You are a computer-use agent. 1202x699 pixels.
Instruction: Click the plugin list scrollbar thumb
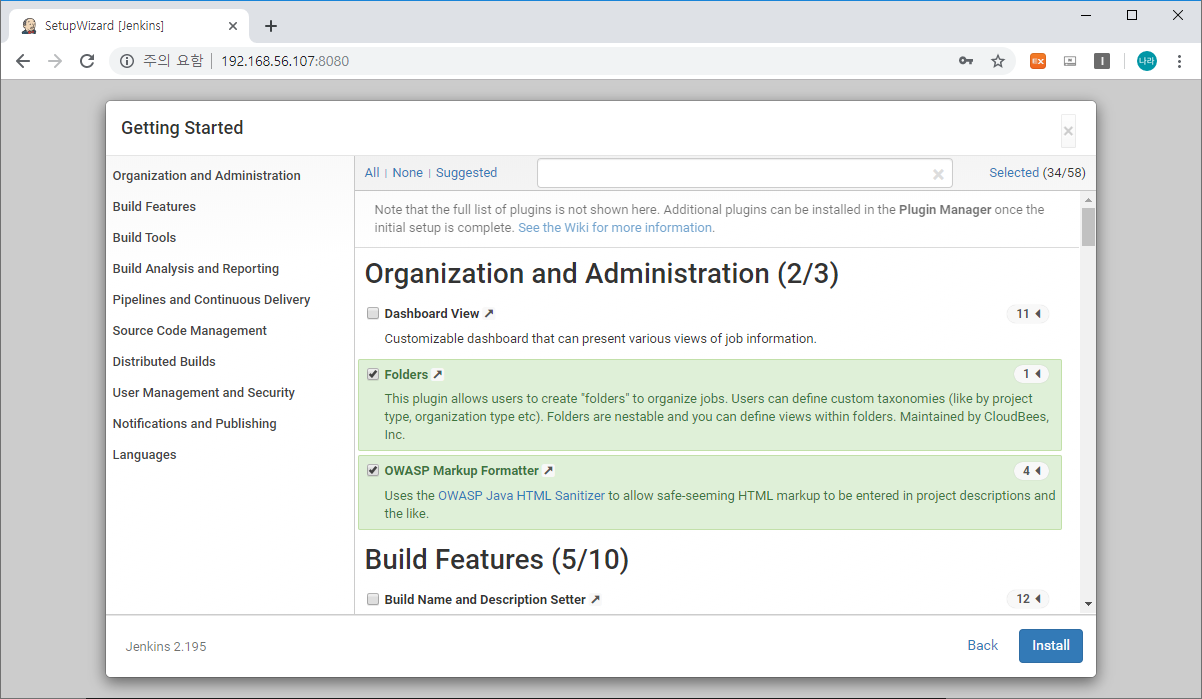pyautogui.click(x=1088, y=226)
